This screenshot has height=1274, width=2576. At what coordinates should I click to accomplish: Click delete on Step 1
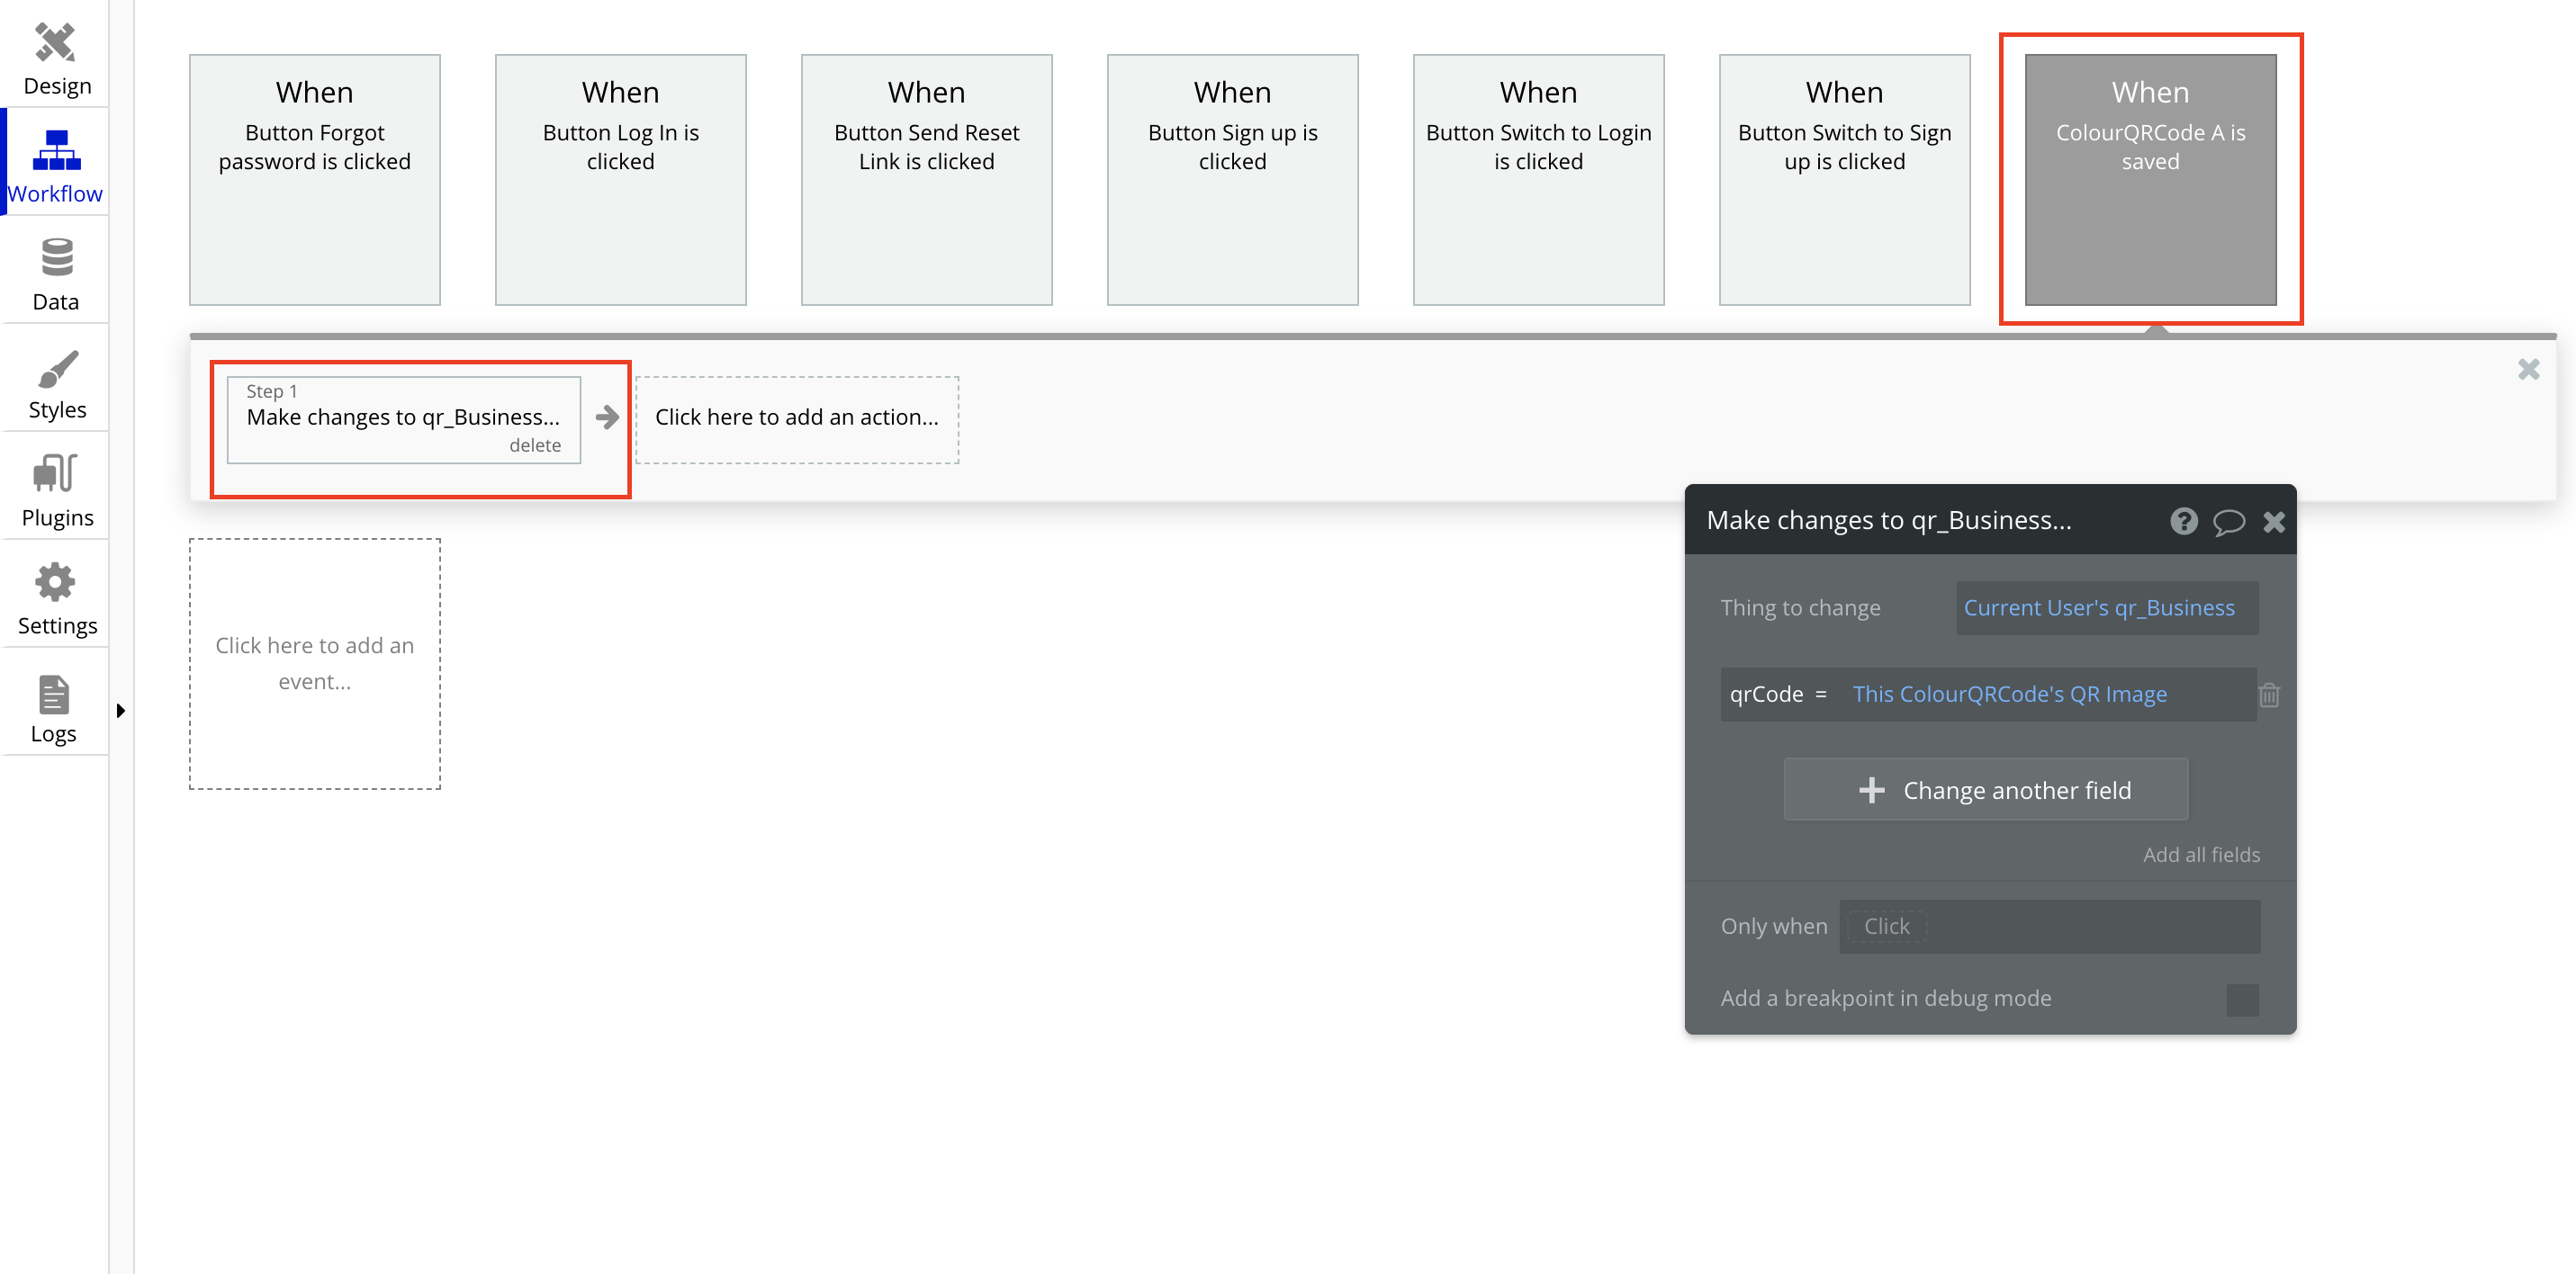(534, 445)
